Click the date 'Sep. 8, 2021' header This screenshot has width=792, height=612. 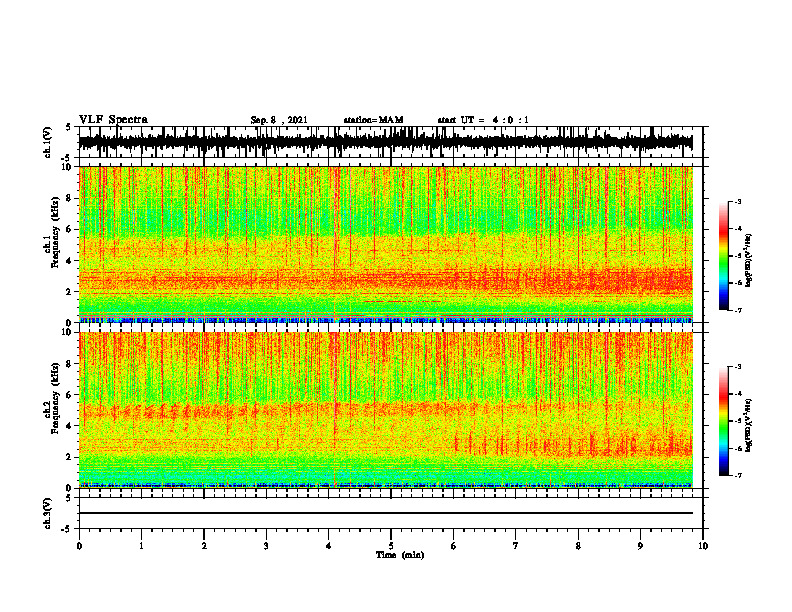tap(279, 120)
